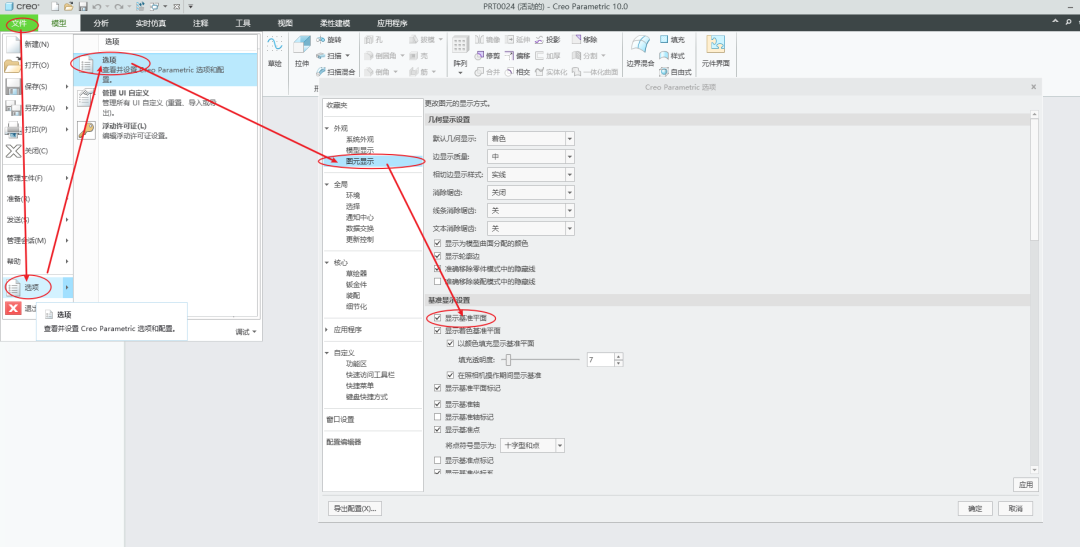The height and width of the screenshot is (547, 1080).
Task: Select the 偏移 offset tool
Action: (517, 56)
